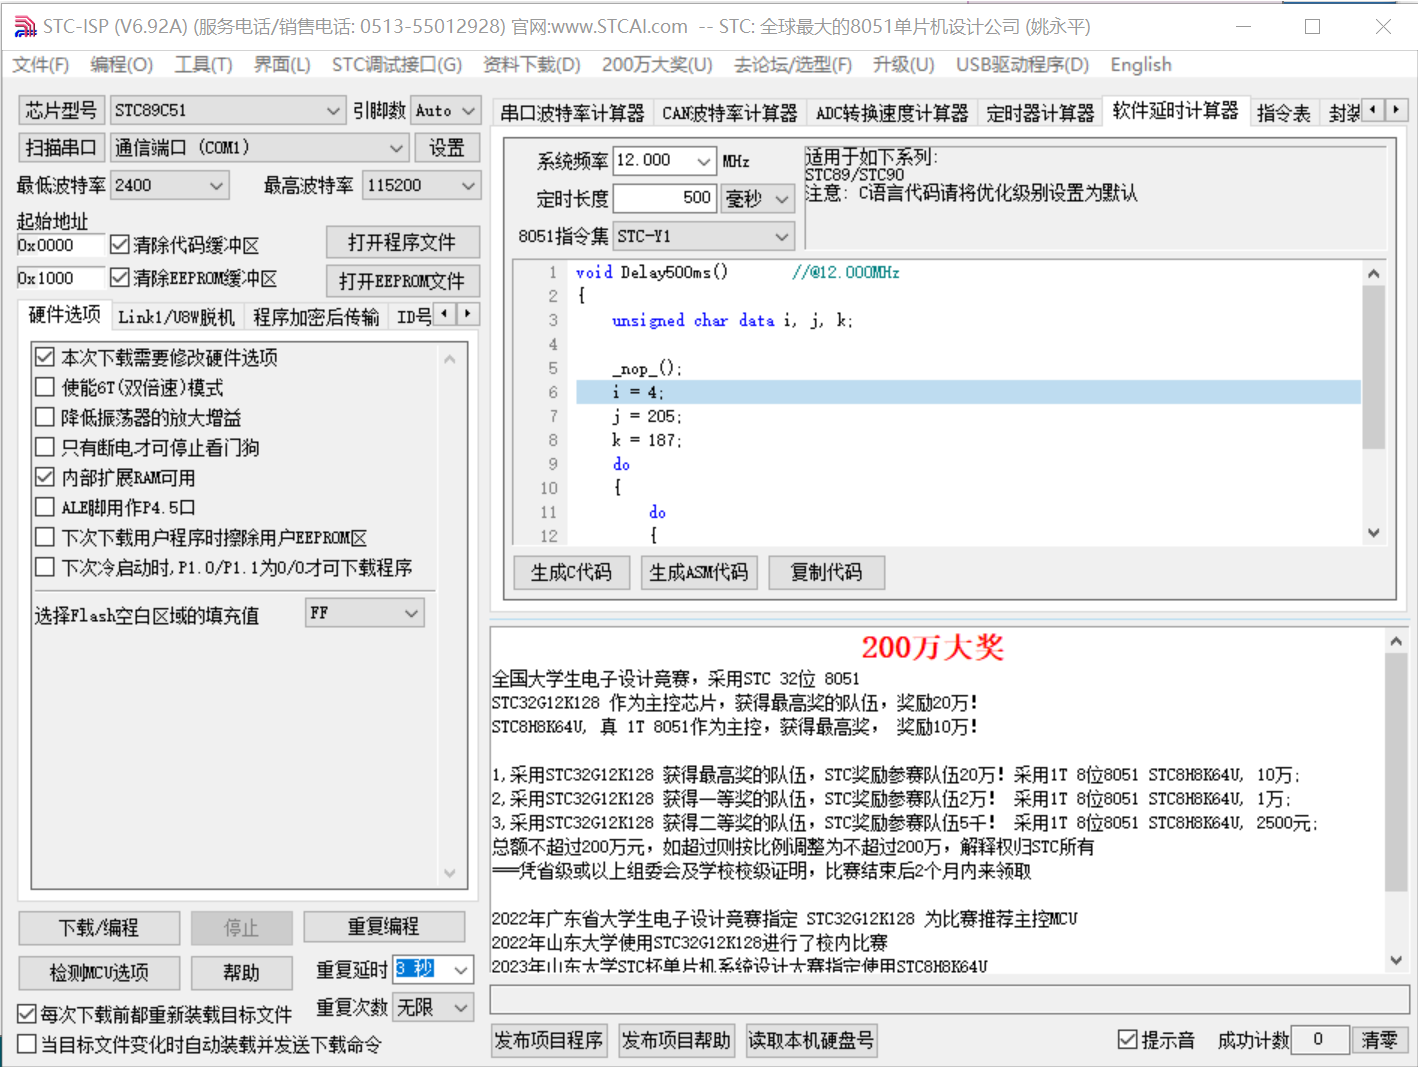Click 复制代码 to copy the code

click(826, 572)
